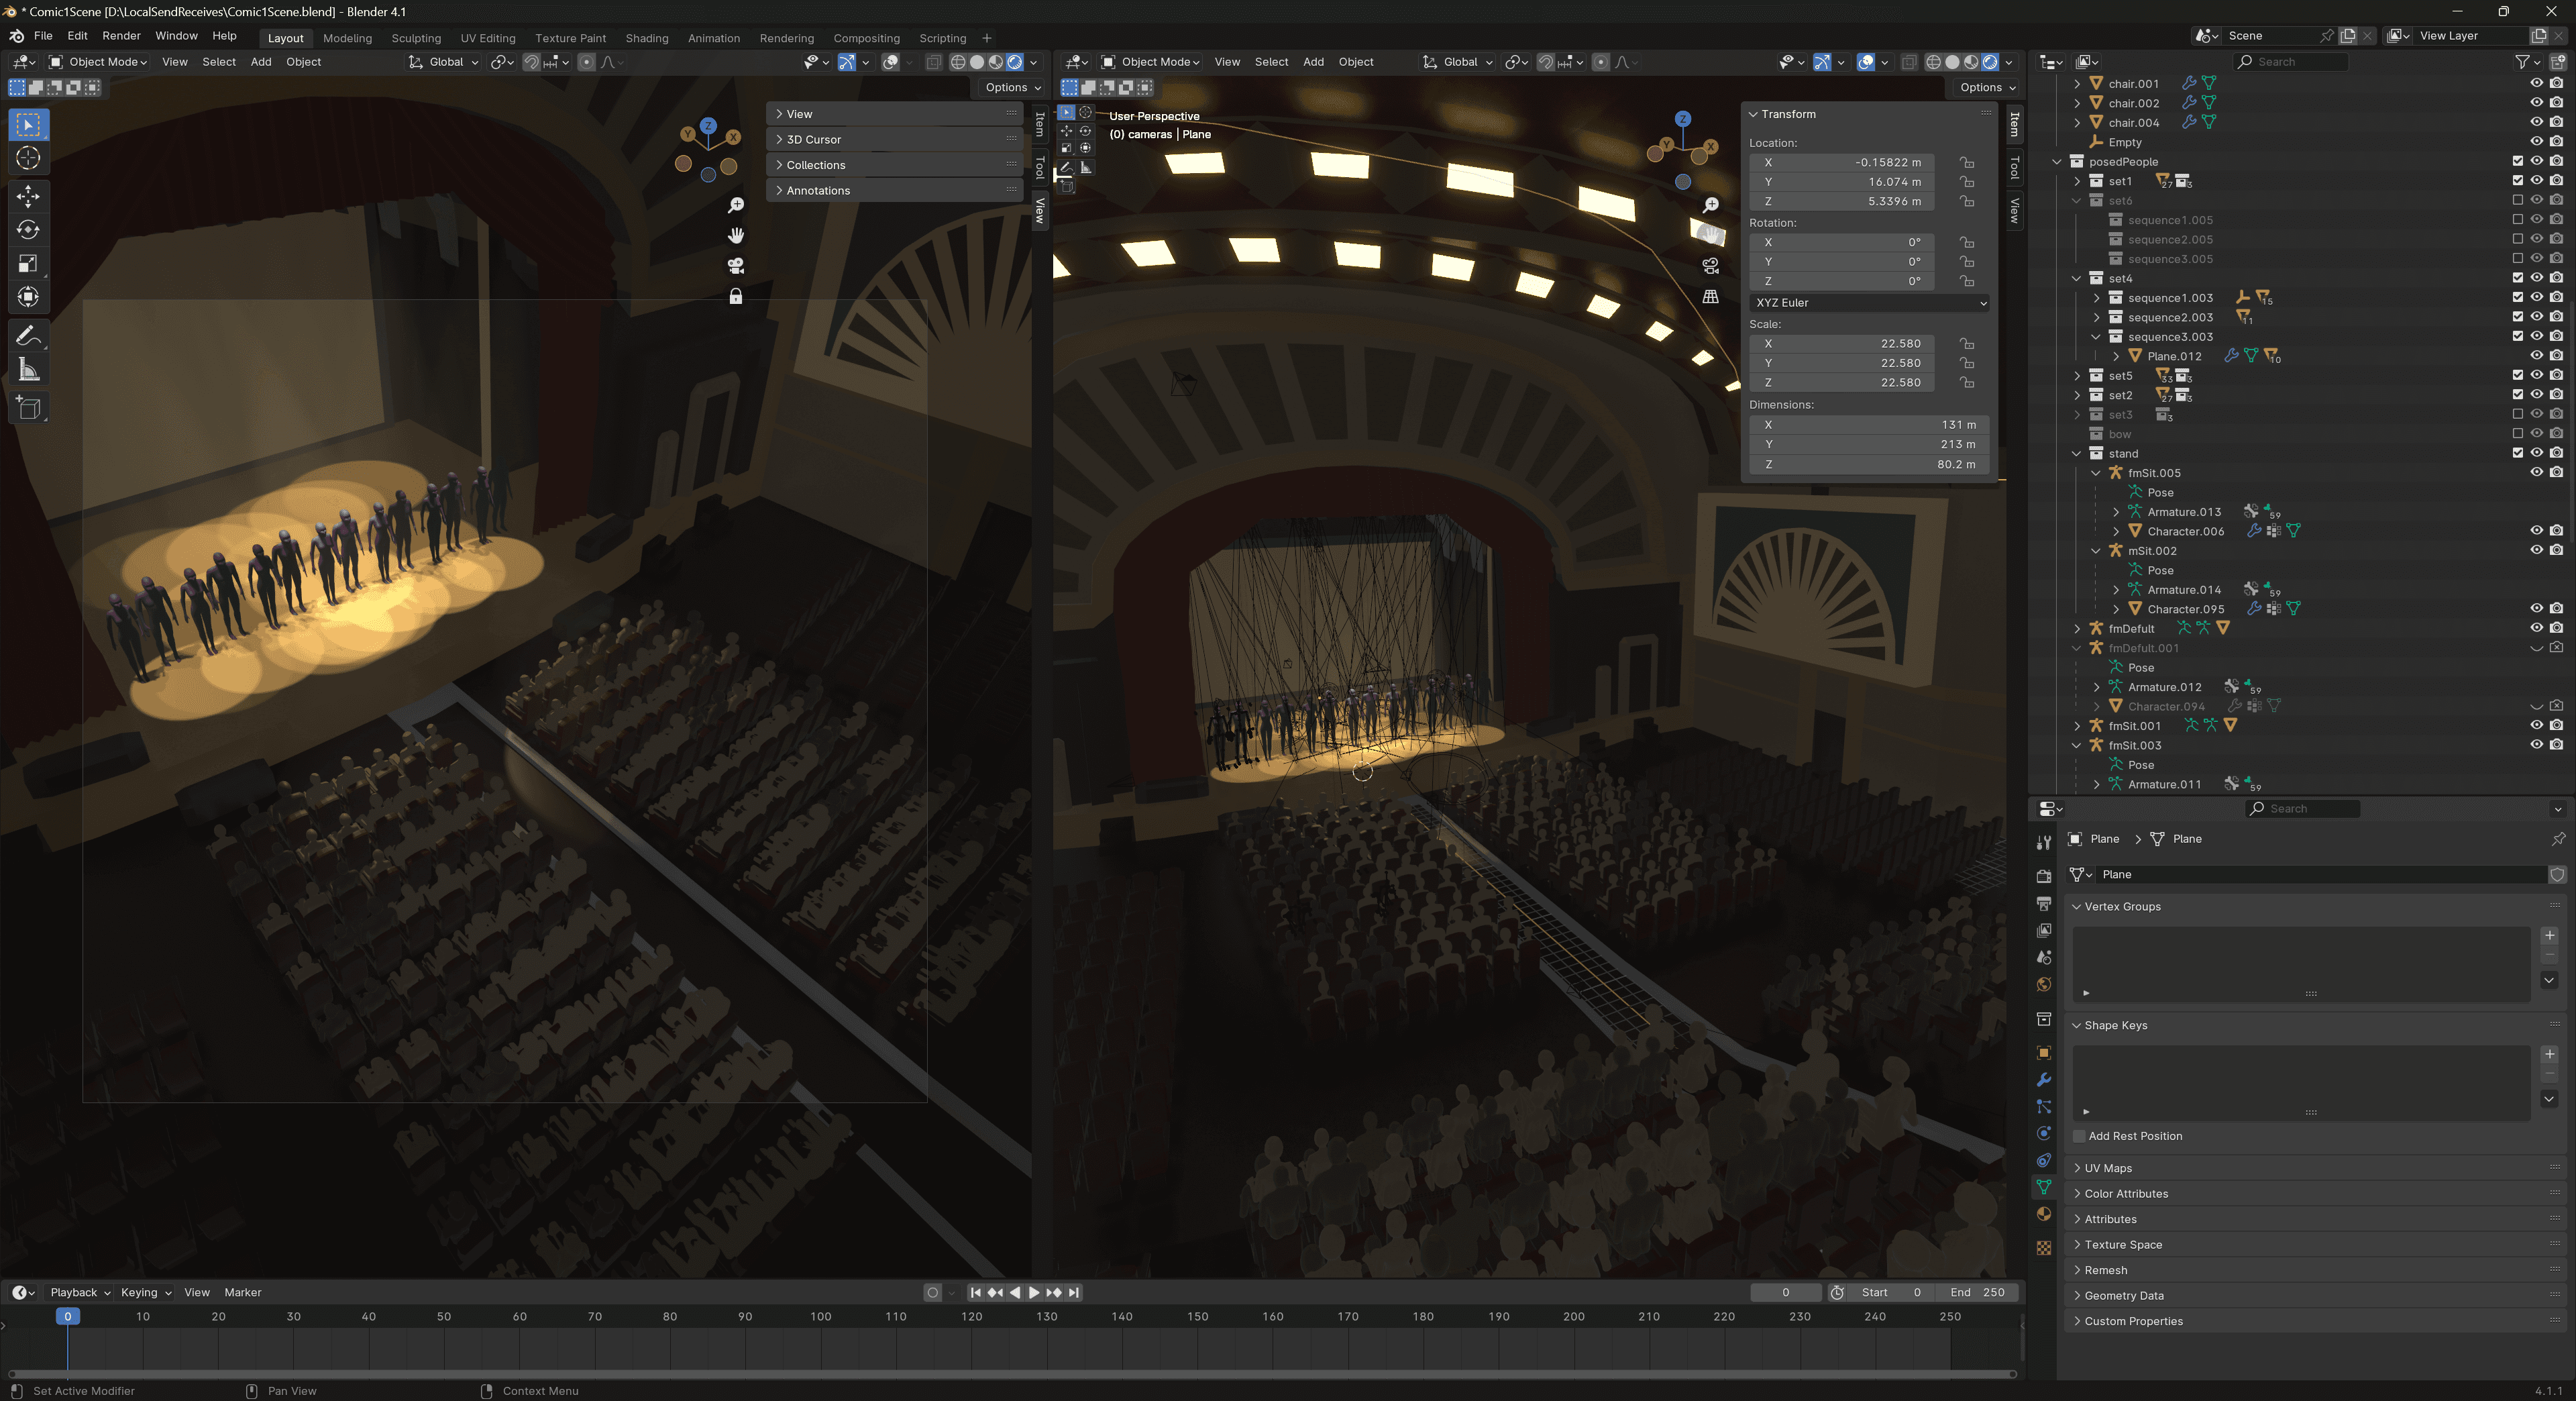The width and height of the screenshot is (2576, 1401).
Task: Open the Material properties tab
Action: (2044, 1215)
